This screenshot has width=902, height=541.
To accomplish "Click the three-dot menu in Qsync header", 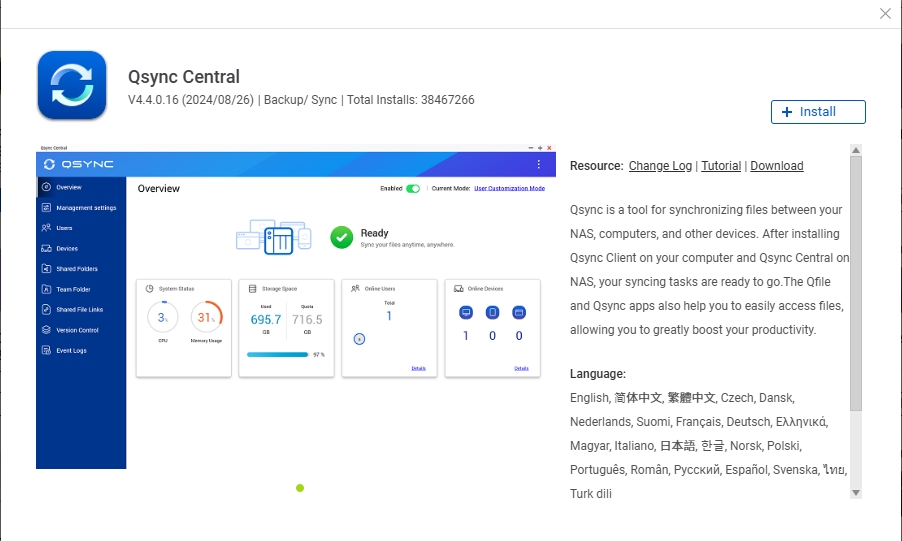I will tap(538, 164).
